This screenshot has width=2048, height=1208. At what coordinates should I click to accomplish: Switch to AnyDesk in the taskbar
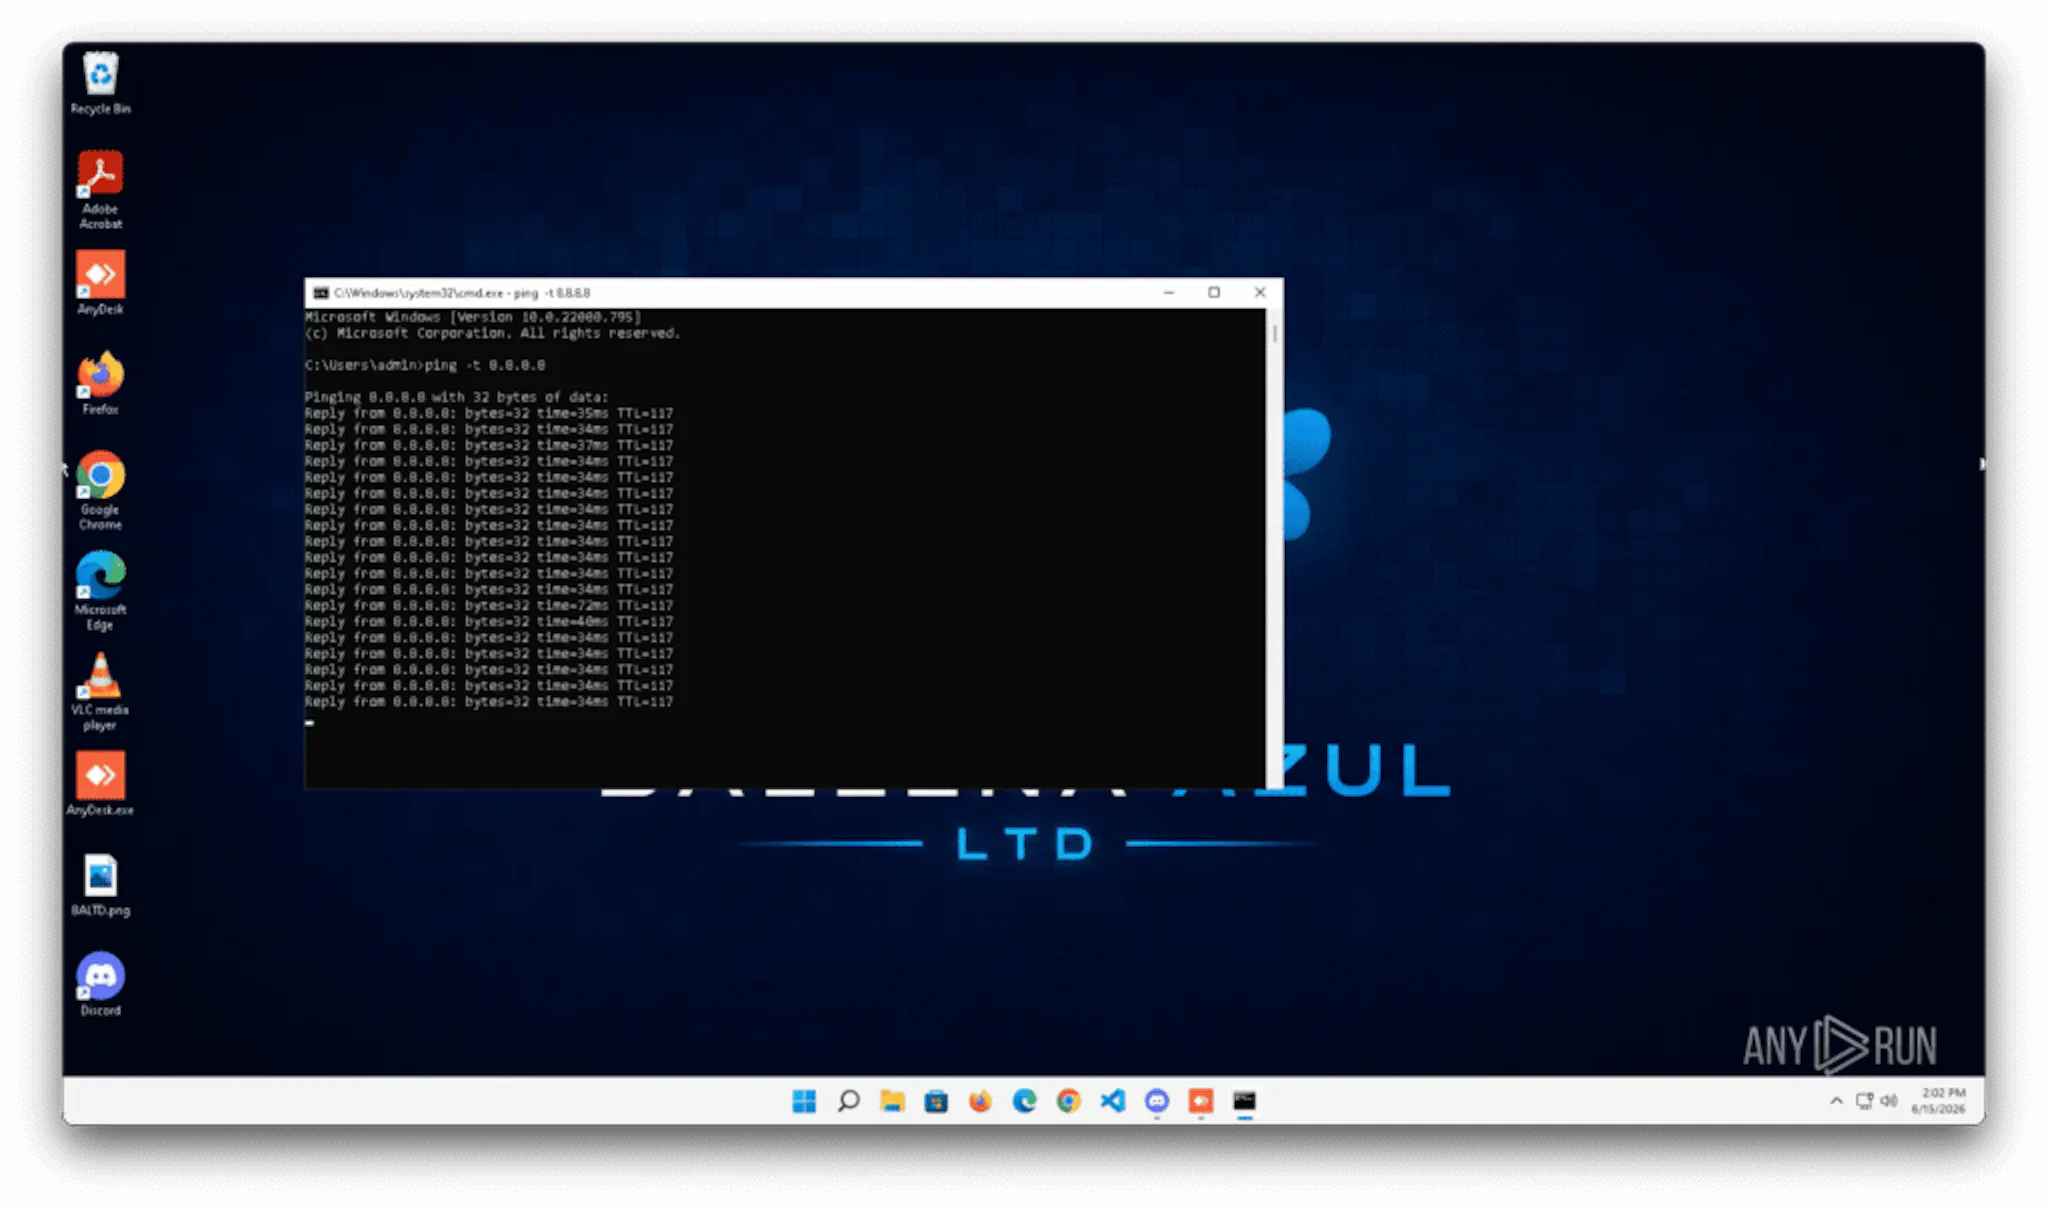[1200, 1101]
